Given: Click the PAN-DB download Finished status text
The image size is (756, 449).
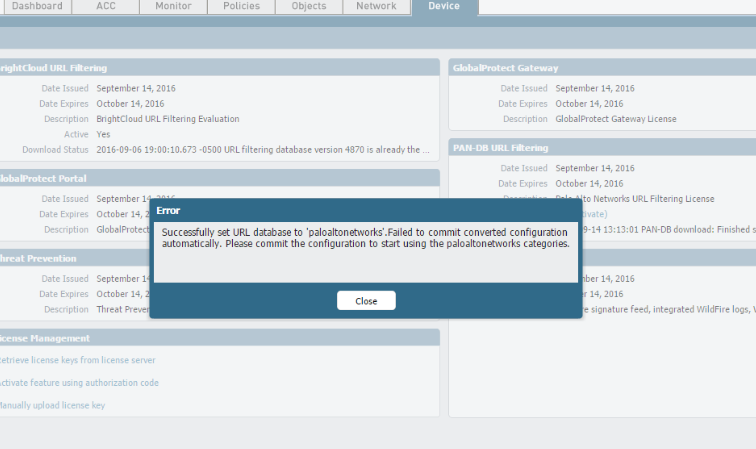Looking at the screenshot, I should [x=670, y=230].
